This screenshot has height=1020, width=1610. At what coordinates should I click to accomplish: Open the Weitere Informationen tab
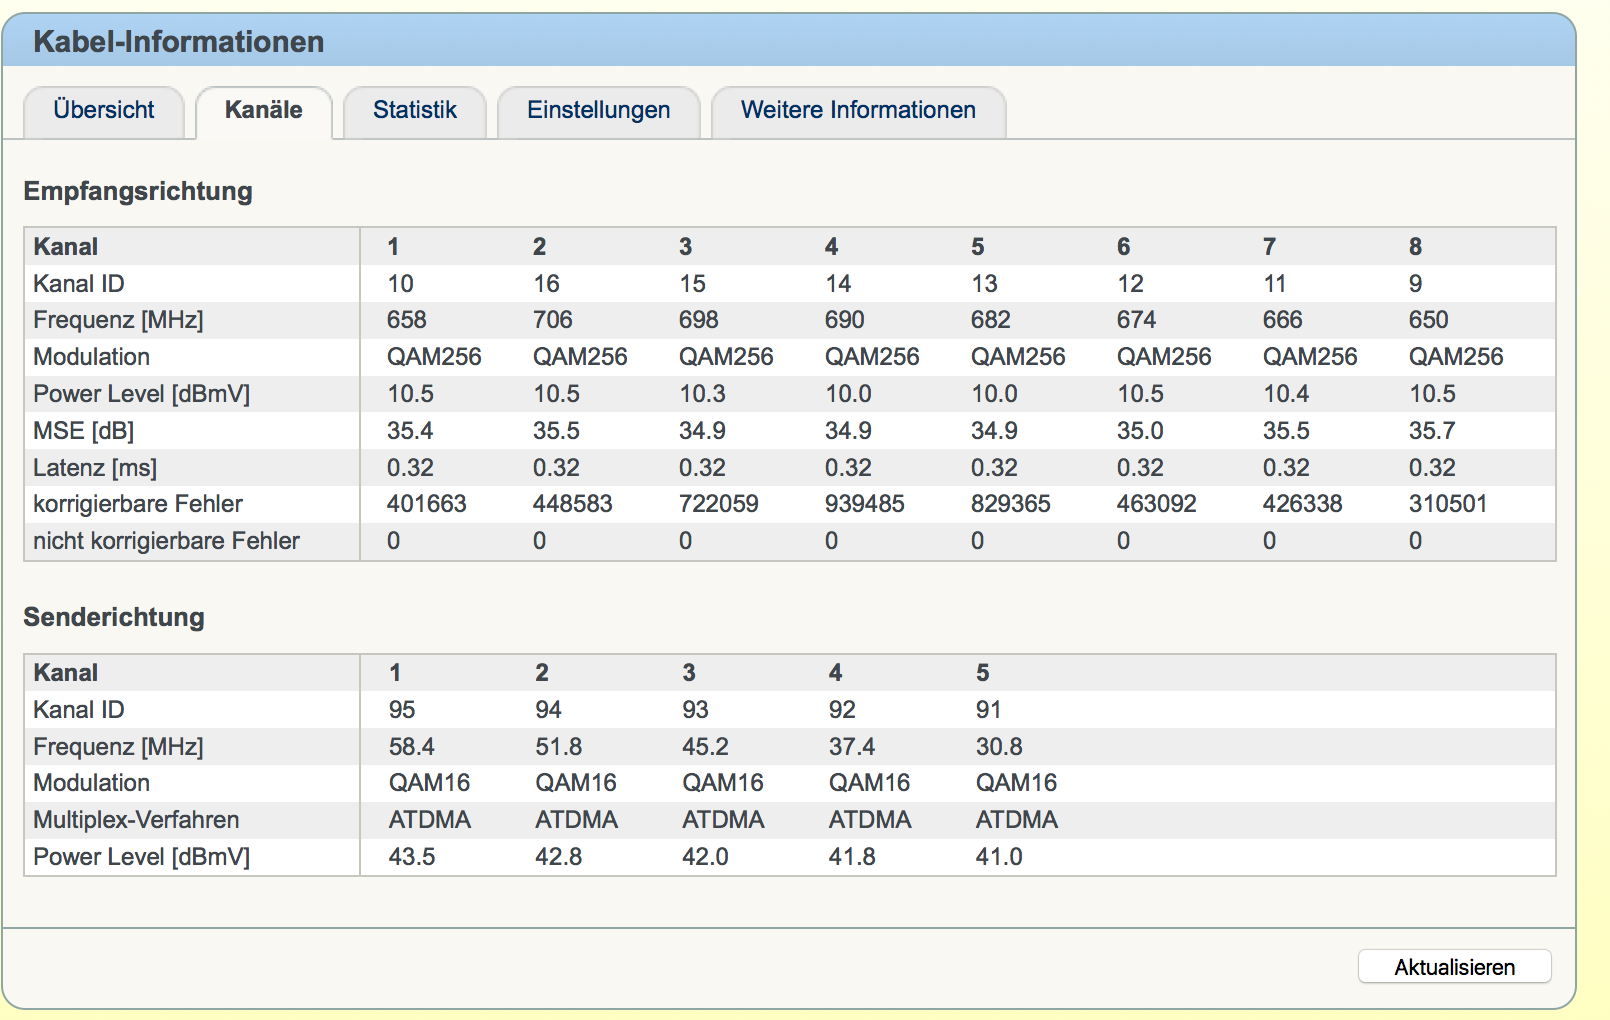[x=857, y=110]
